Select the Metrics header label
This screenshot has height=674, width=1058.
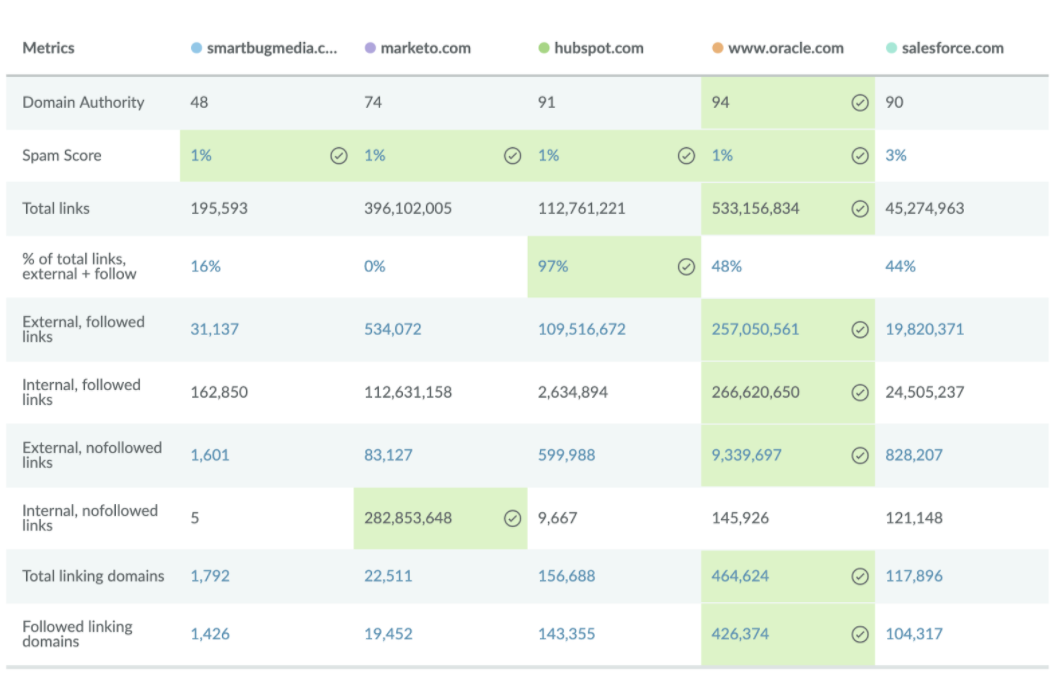pos(47,47)
